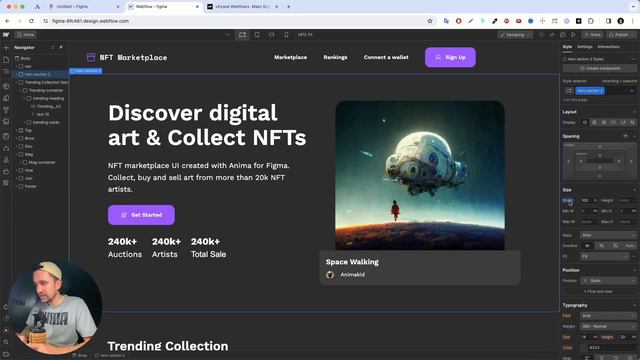Switch to the Settings tab
The height and width of the screenshot is (360, 640).
(584, 47)
